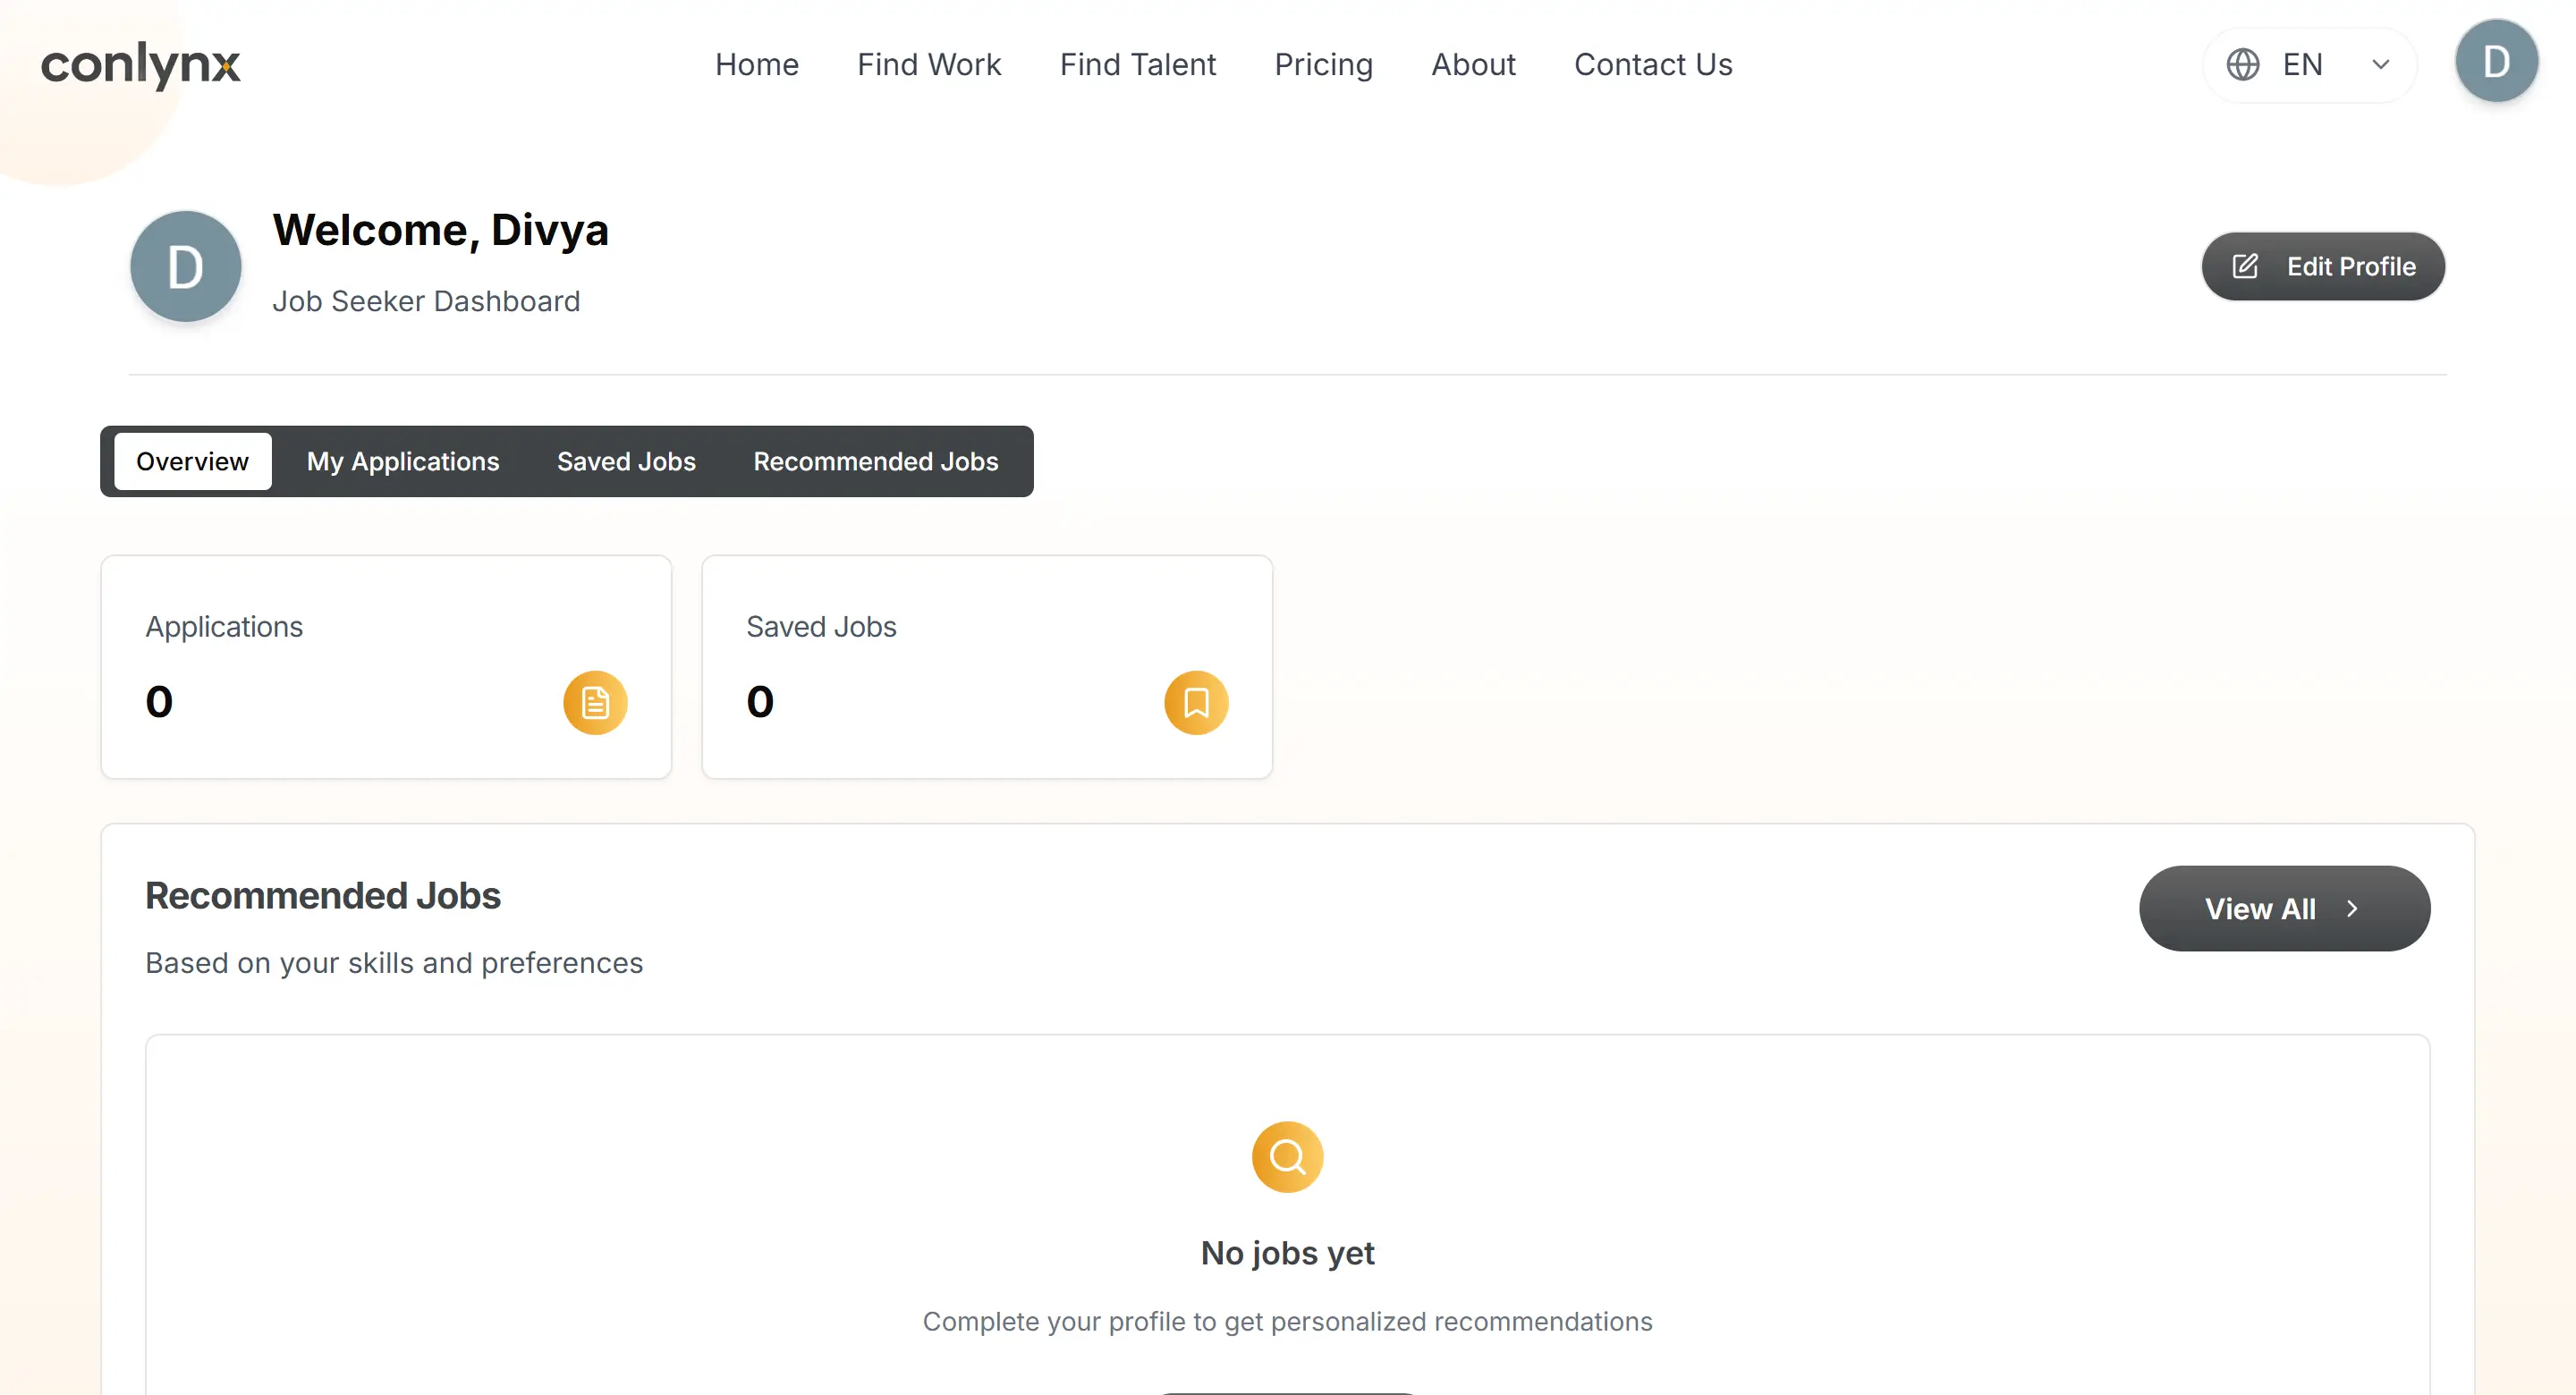Click the pencil icon in Edit Profile

click(2245, 266)
